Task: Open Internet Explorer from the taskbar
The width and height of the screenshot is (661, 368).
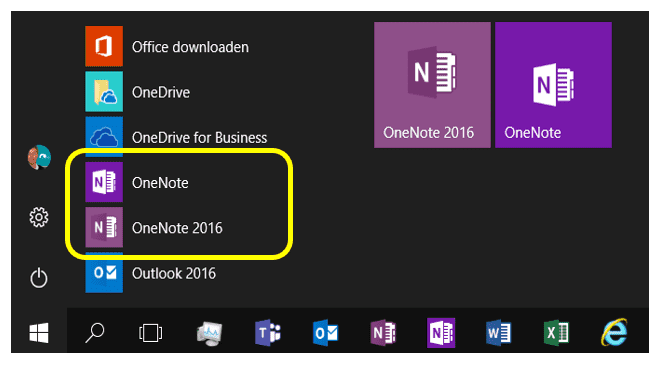Action: point(614,332)
